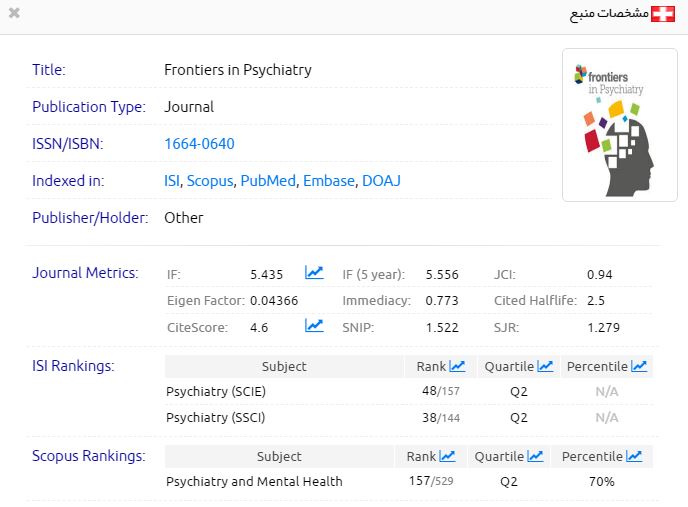Click the red plus icon beside title
Image resolution: width=688 pixels, height=507 pixels.
[663, 14]
